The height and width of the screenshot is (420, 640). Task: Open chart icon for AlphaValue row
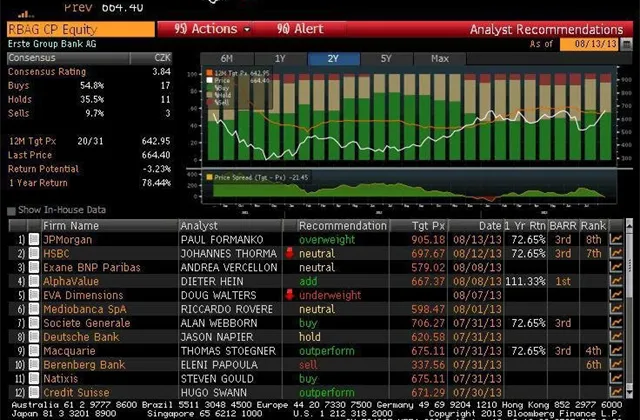tap(616, 281)
